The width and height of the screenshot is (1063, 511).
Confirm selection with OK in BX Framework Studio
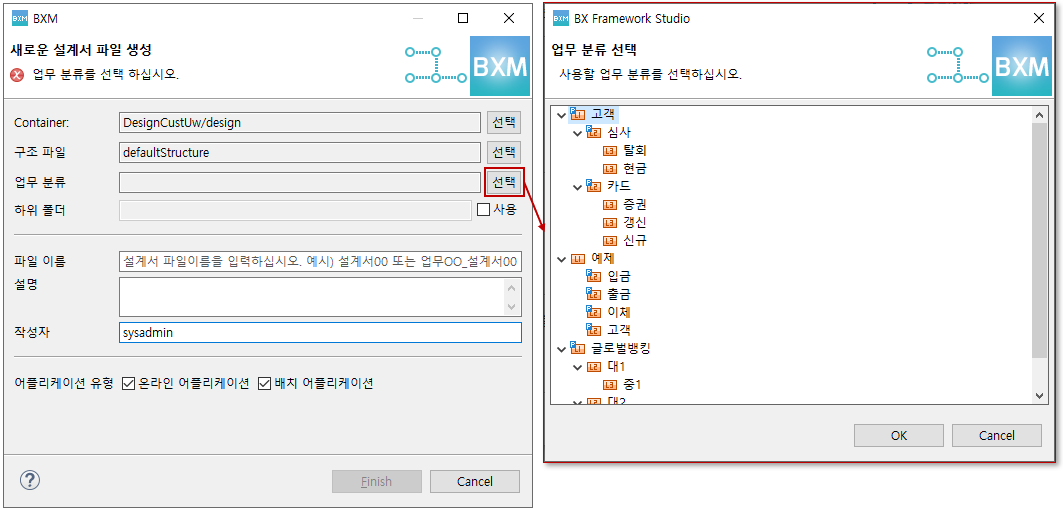(899, 435)
